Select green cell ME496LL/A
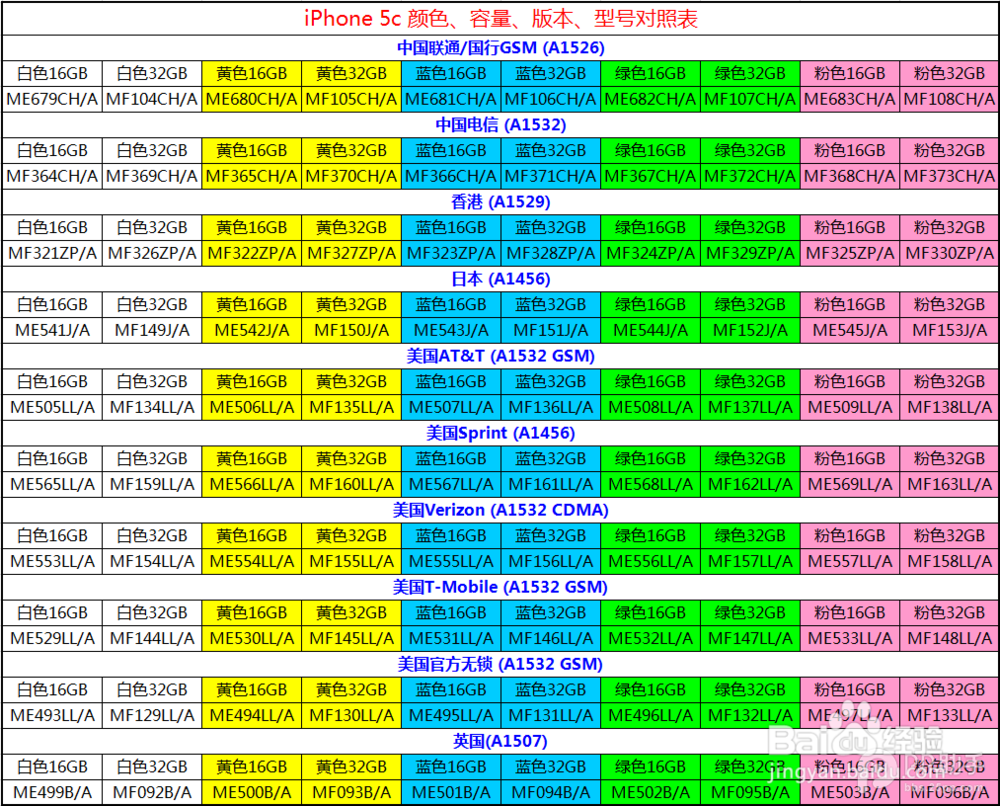 click(x=650, y=716)
